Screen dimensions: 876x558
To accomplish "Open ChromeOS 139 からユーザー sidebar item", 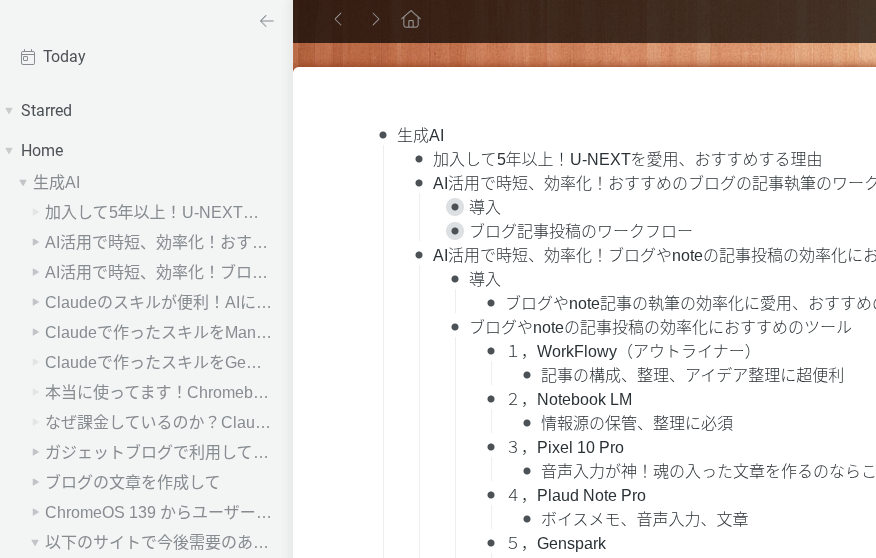I will pyautogui.click(x=158, y=512).
